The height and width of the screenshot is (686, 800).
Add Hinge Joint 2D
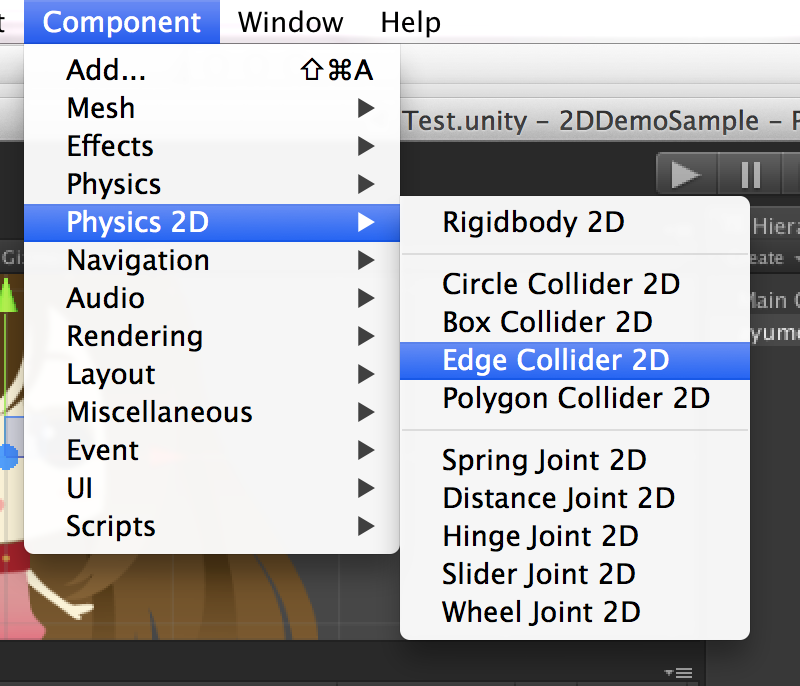(540, 536)
